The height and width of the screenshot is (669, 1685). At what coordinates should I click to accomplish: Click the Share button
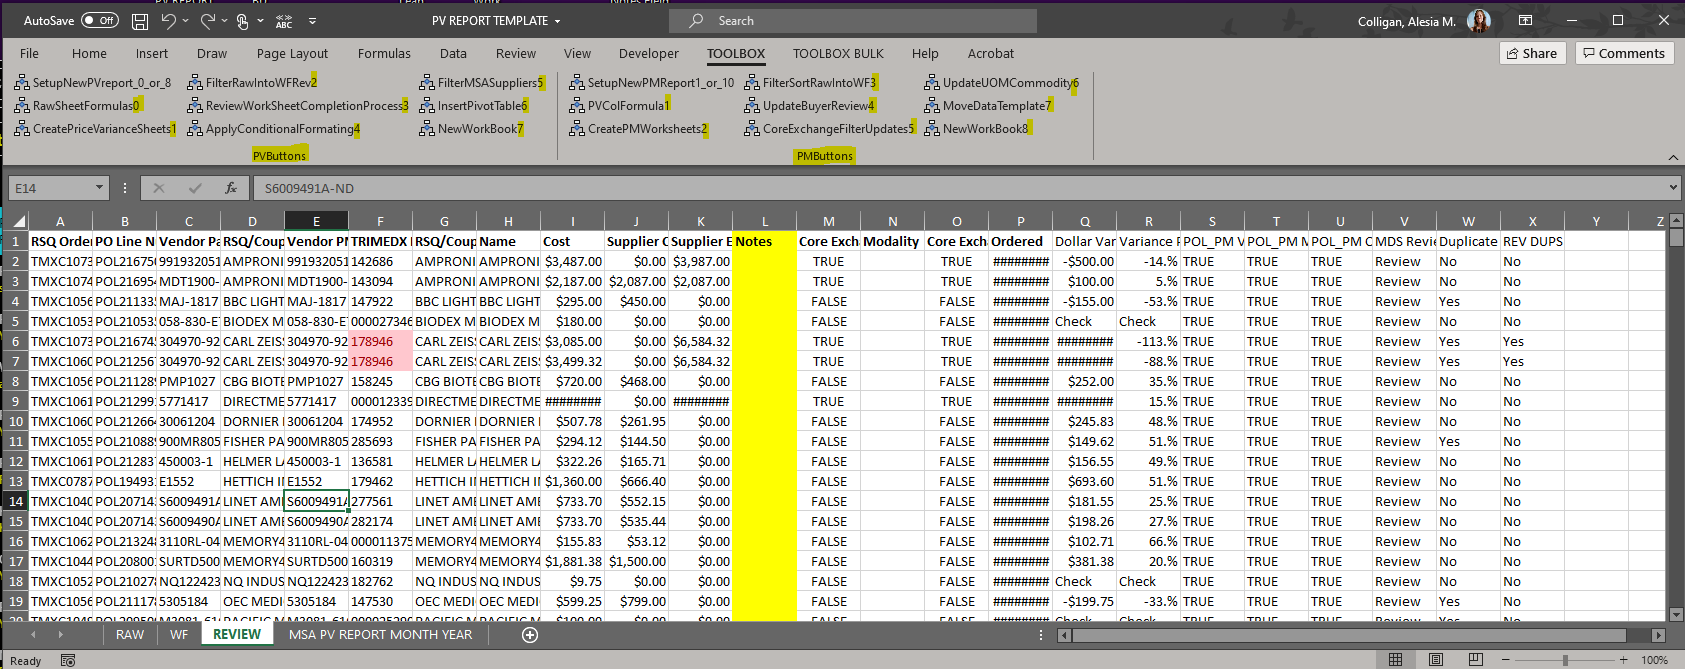1531,54
